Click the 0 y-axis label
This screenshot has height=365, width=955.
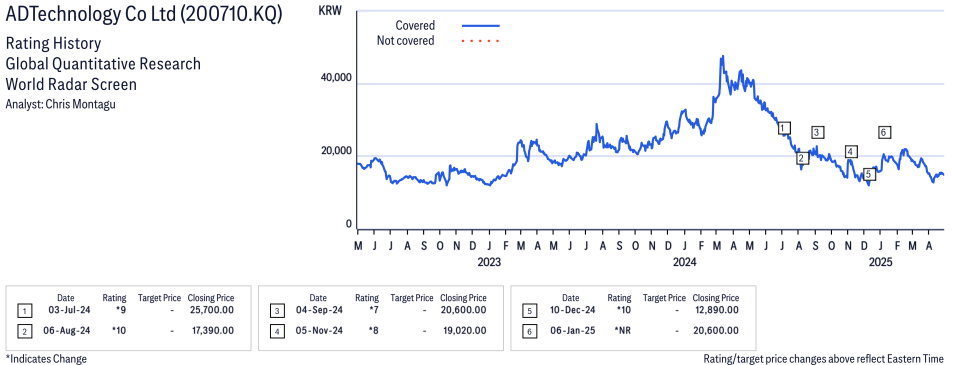[x=349, y=224]
